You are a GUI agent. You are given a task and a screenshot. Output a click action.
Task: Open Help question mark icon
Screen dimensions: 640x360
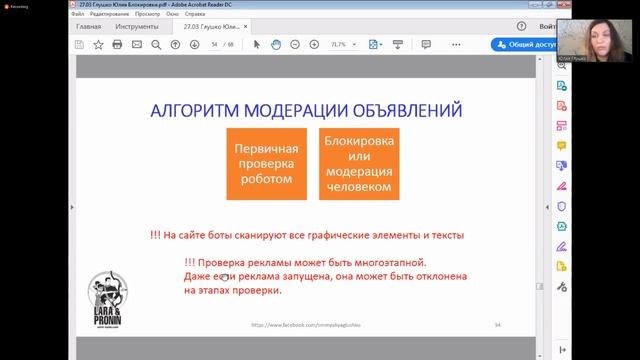[521, 26]
